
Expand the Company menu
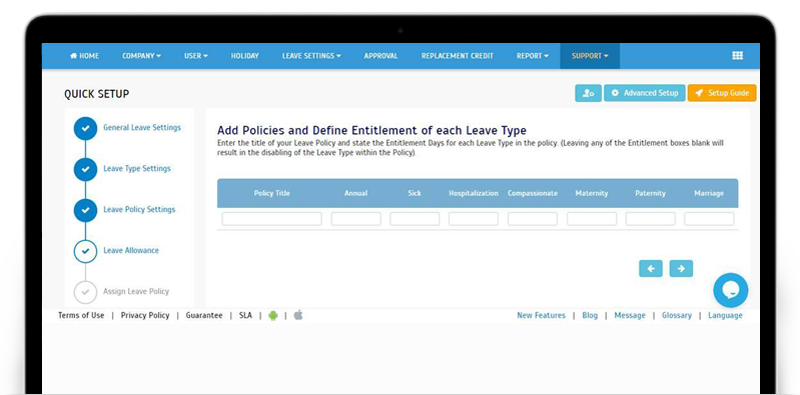pos(141,56)
